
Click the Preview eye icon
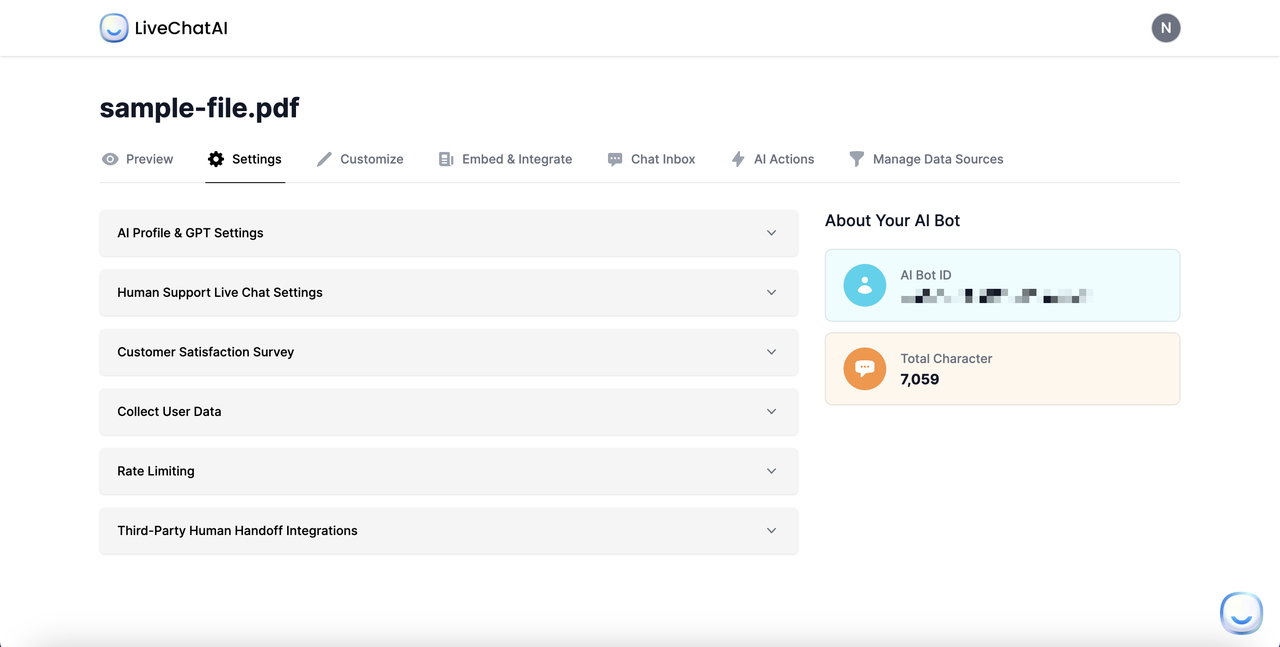110,158
